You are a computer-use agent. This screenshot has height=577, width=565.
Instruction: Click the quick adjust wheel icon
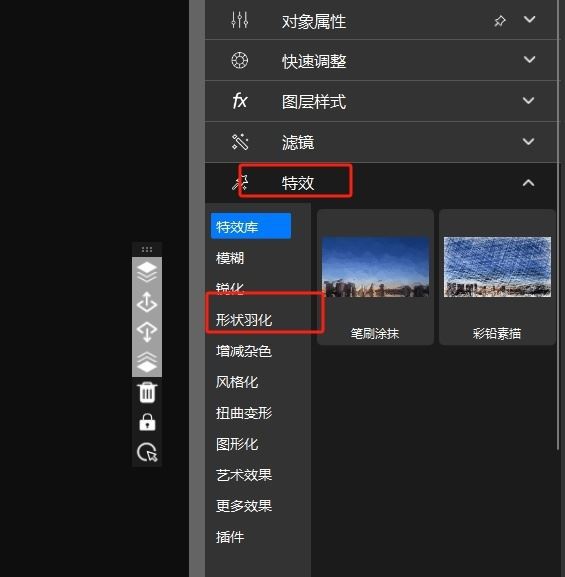click(x=240, y=60)
